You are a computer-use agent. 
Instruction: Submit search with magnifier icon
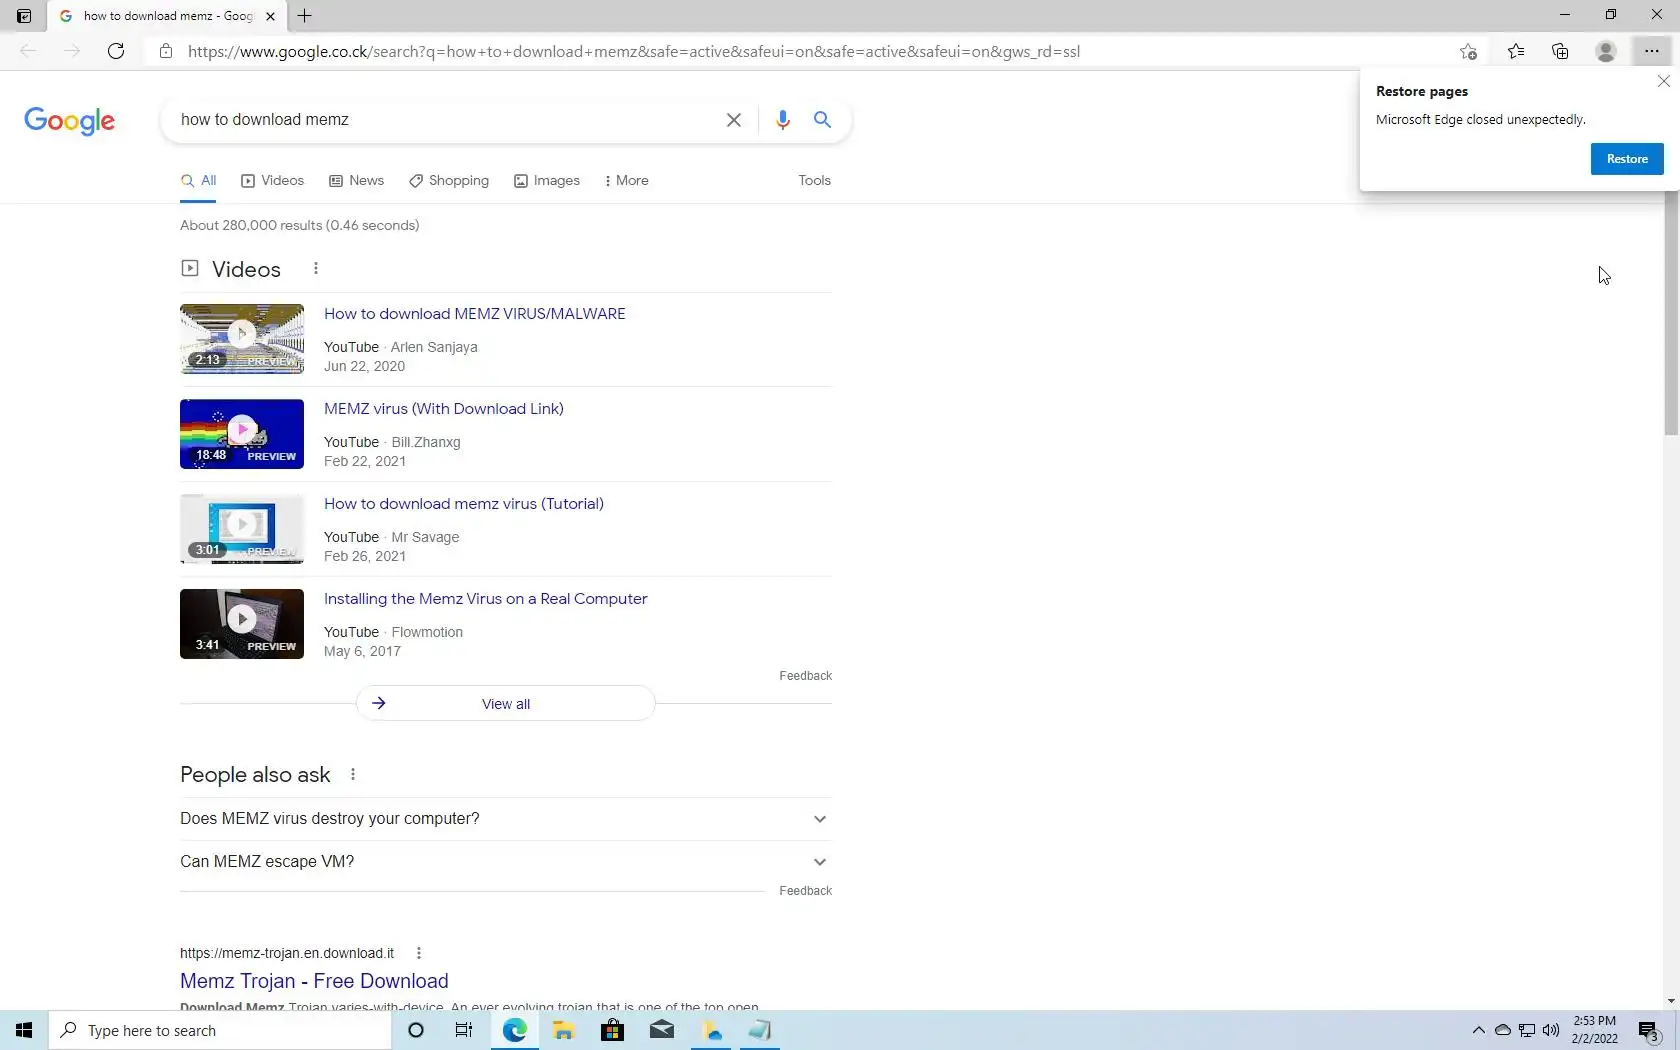click(x=822, y=120)
